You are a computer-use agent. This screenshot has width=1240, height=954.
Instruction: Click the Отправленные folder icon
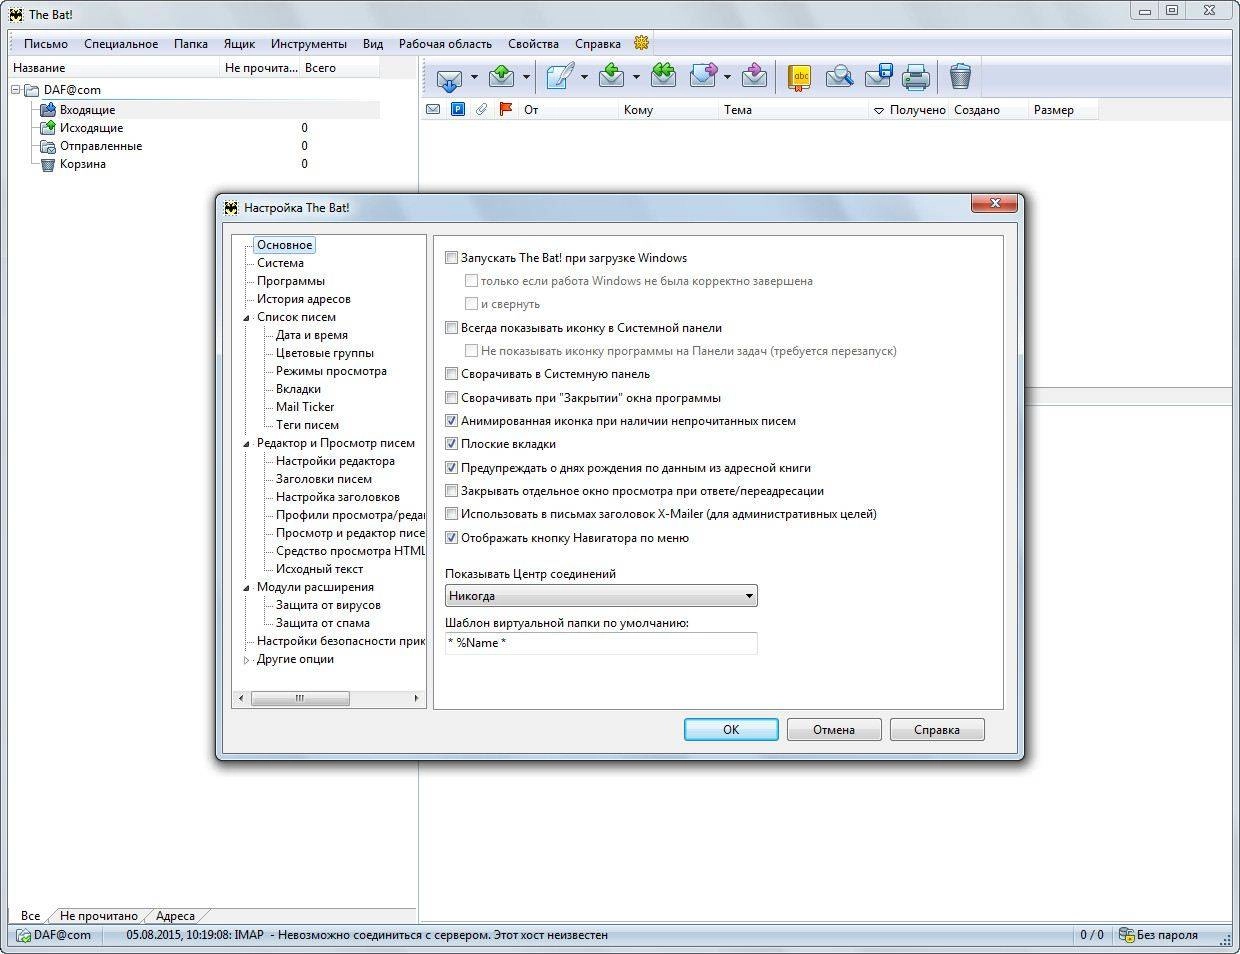point(47,145)
